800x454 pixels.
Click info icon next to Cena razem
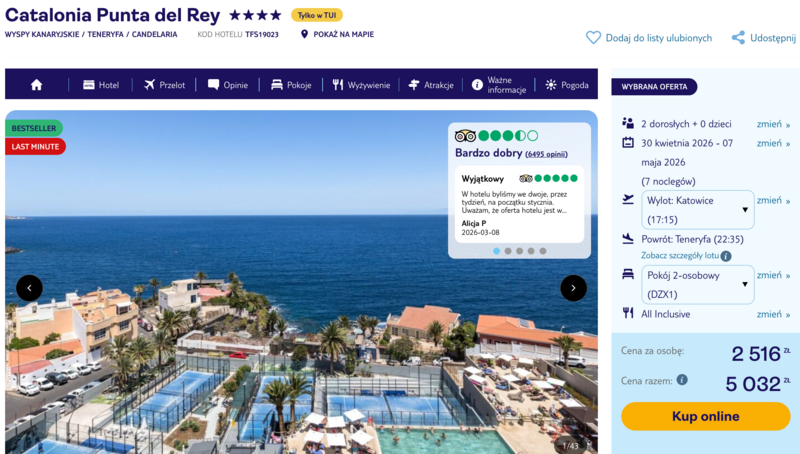point(682,380)
